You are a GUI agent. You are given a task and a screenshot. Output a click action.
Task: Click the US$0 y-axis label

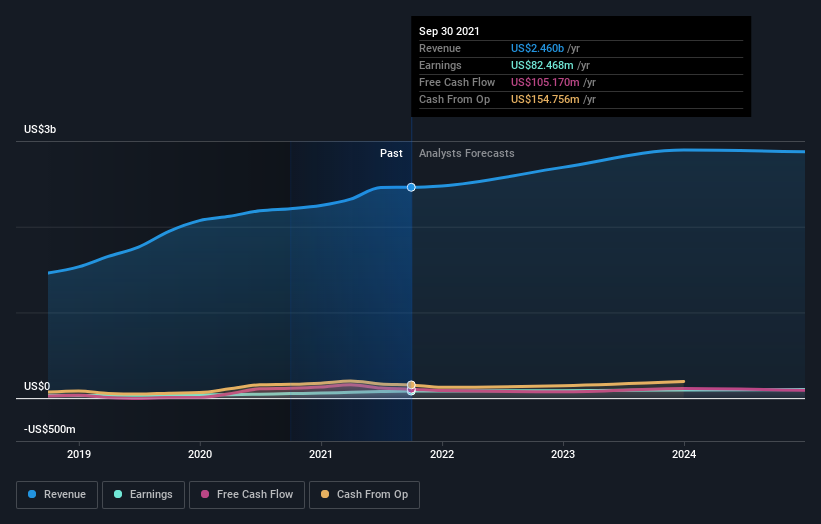point(37,386)
